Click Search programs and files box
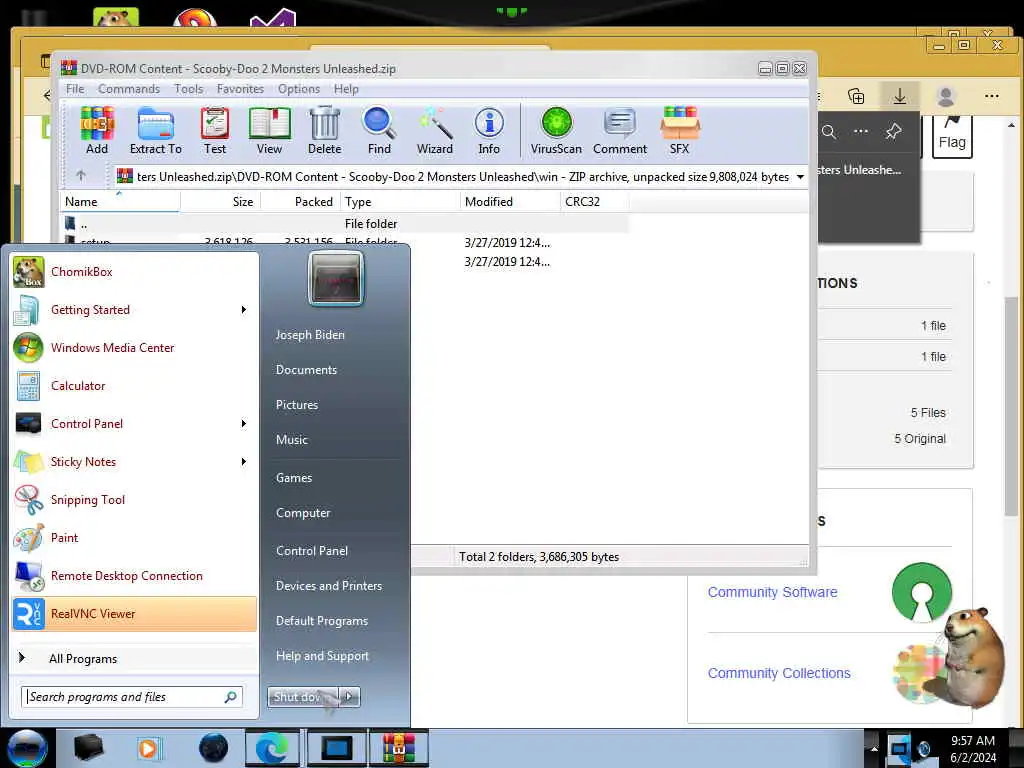The height and width of the screenshot is (768, 1024). [132, 697]
